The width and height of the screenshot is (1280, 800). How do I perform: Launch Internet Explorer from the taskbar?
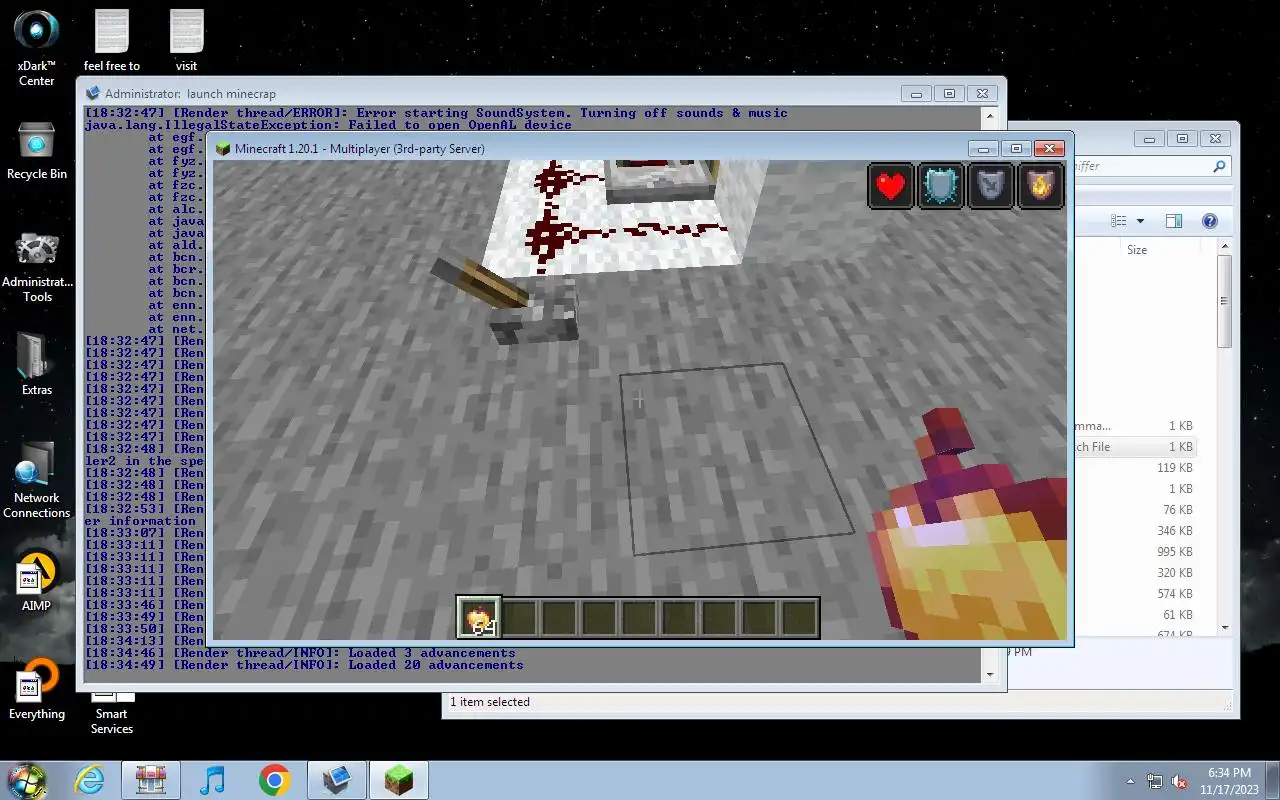click(x=90, y=780)
